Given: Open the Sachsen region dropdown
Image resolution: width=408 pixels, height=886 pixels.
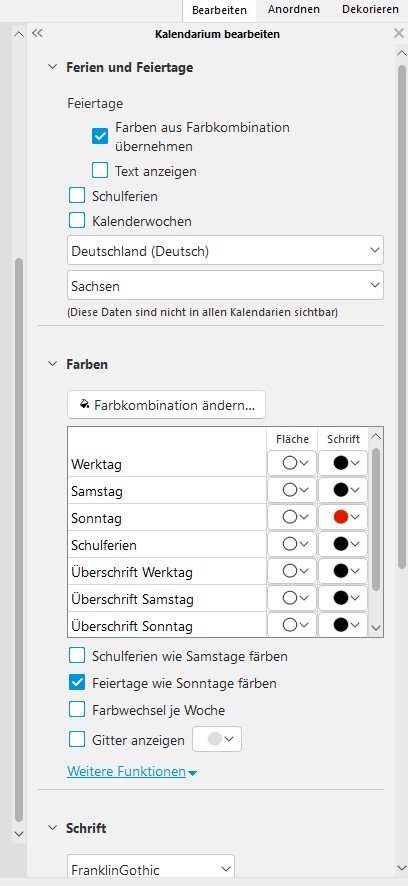Looking at the screenshot, I should (225, 285).
